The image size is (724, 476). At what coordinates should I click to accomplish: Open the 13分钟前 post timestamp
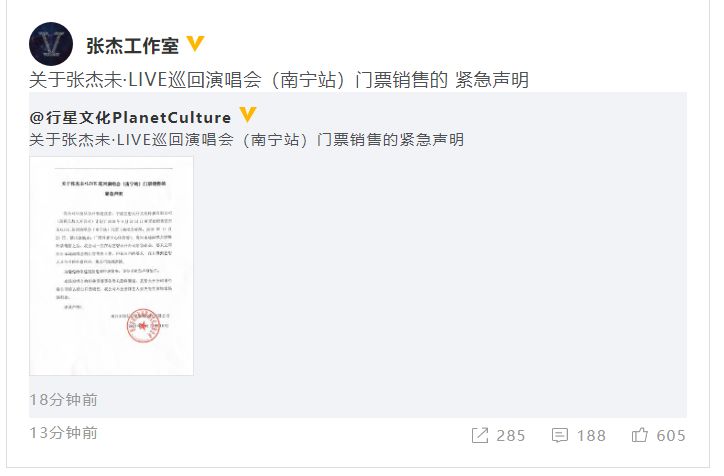click(x=64, y=433)
